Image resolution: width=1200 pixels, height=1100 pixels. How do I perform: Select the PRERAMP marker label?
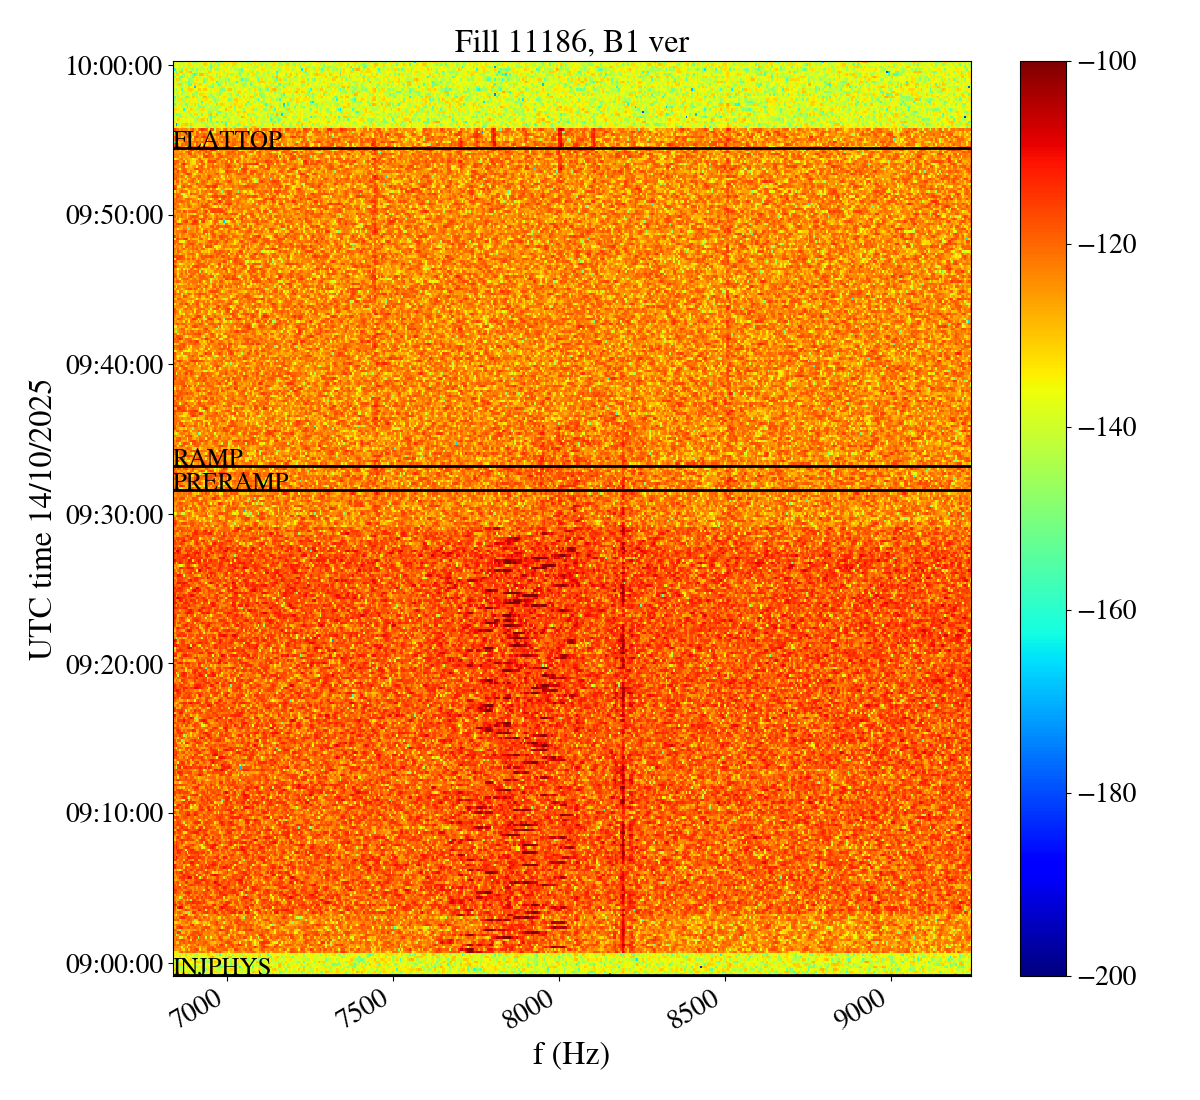[x=231, y=482]
